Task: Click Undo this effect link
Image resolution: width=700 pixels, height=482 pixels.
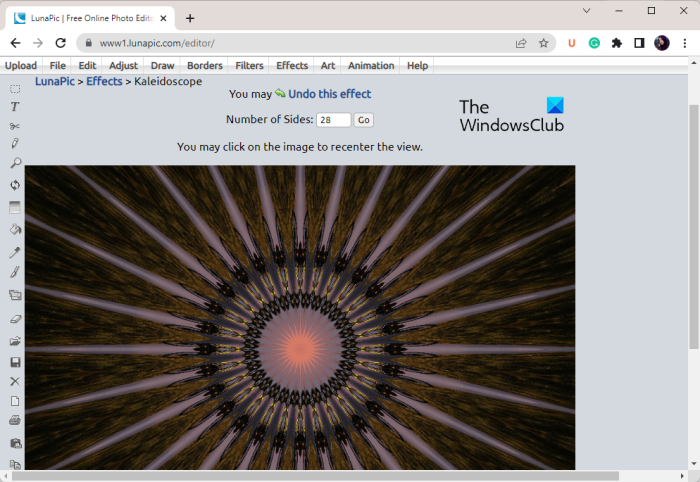Action: [329, 94]
